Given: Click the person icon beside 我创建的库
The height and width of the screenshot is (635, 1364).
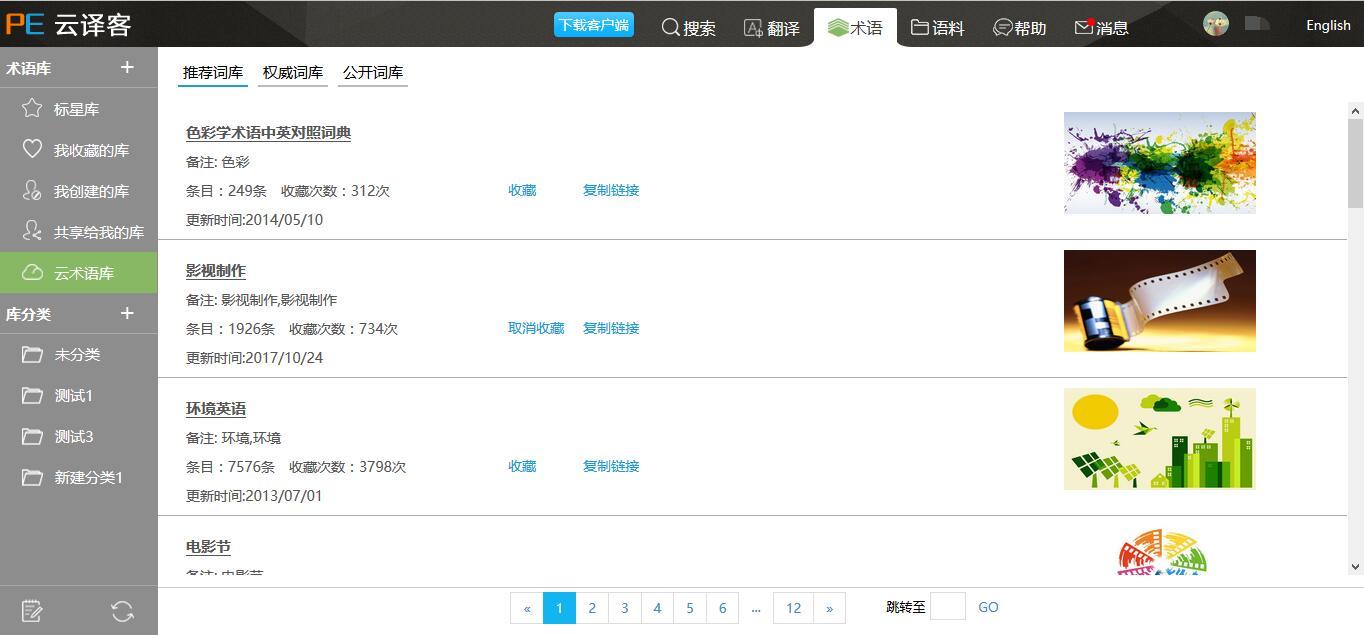Looking at the screenshot, I should pyautogui.click(x=32, y=190).
